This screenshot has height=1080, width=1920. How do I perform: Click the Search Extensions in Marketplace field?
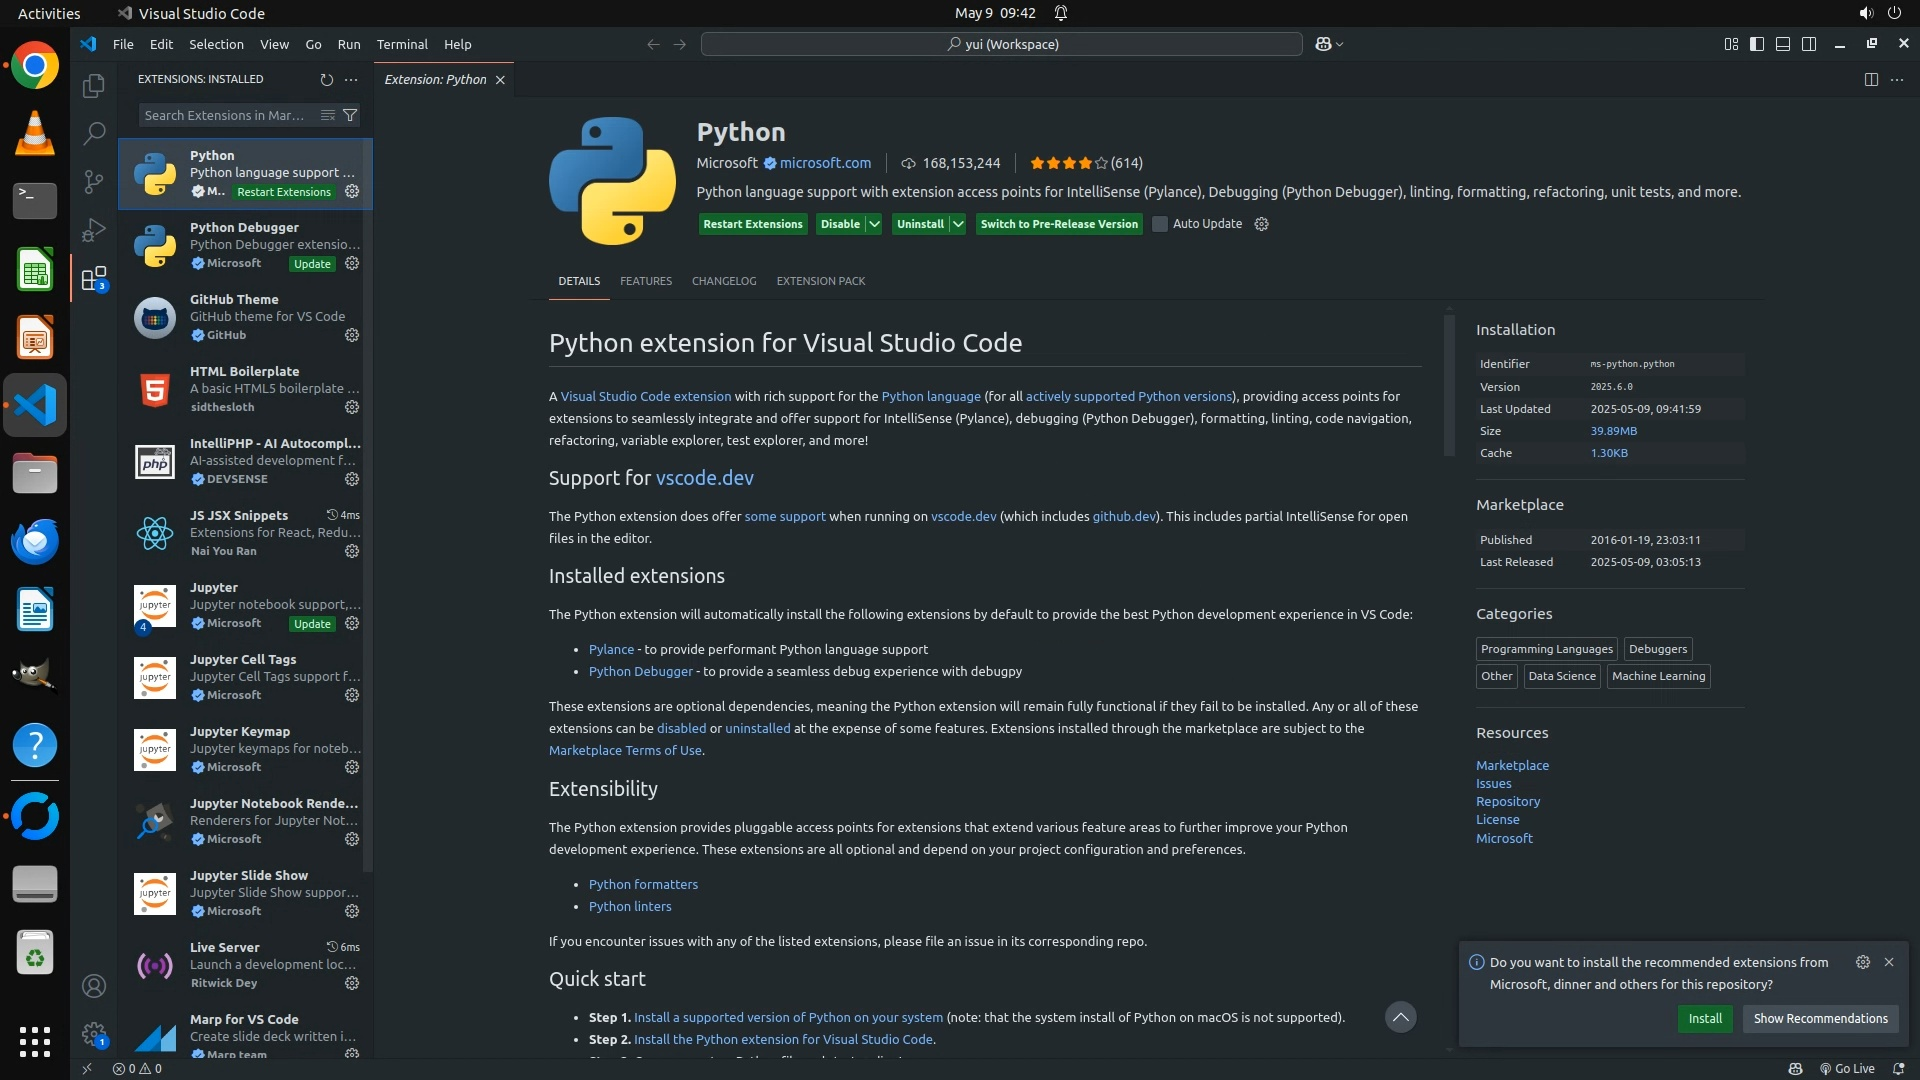click(x=225, y=115)
